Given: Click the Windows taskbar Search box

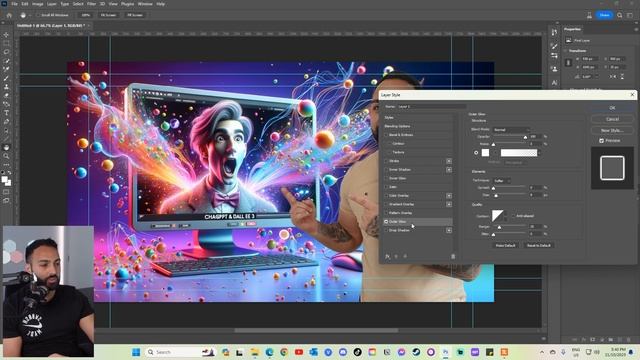Looking at the screenshot, I should click(179, 352).
